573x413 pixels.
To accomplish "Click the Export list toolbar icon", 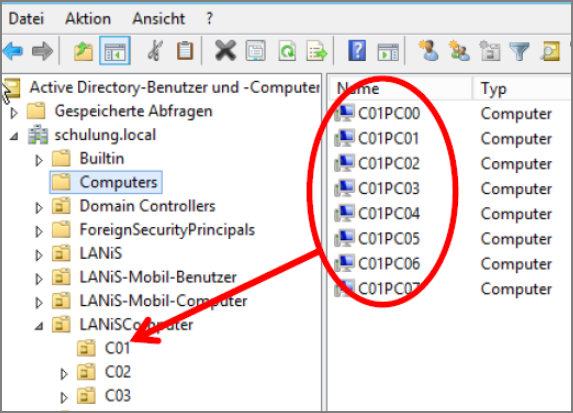I will coord(316,51).
